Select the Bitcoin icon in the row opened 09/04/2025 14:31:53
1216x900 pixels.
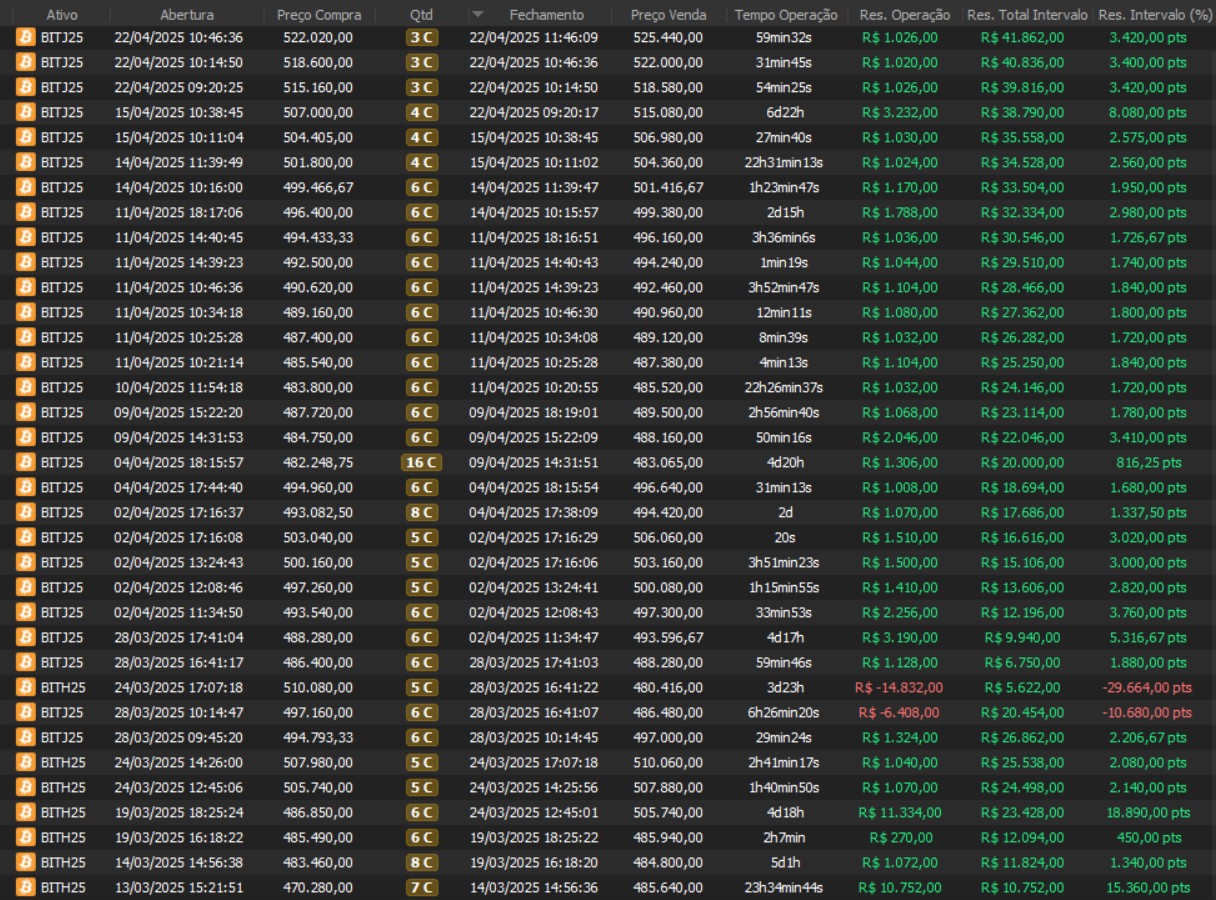[x=25, y=437]
